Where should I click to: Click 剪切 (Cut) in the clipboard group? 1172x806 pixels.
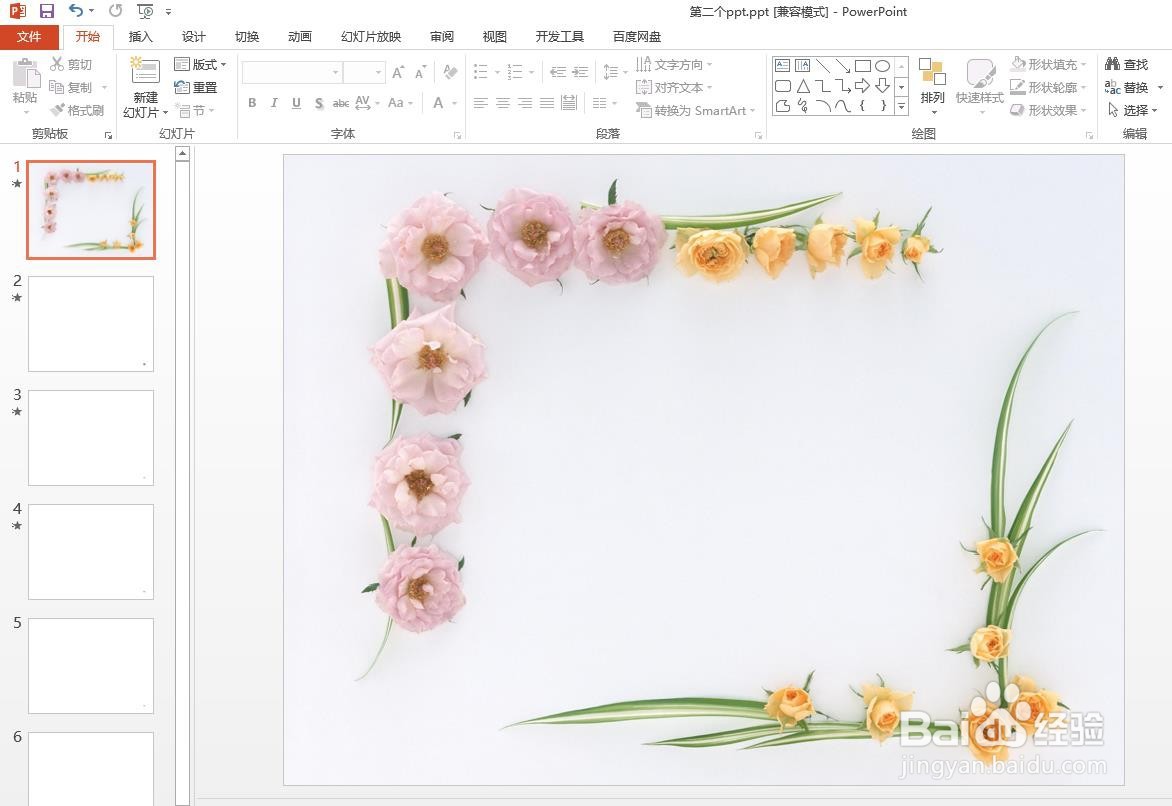72,65
